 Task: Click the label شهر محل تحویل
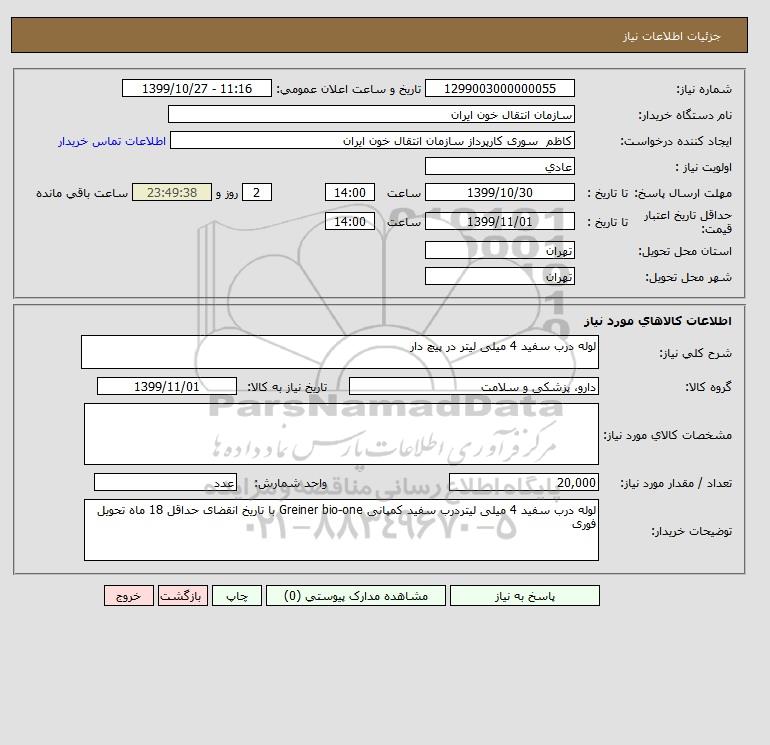pyautogui.click(x=688, y=277)
